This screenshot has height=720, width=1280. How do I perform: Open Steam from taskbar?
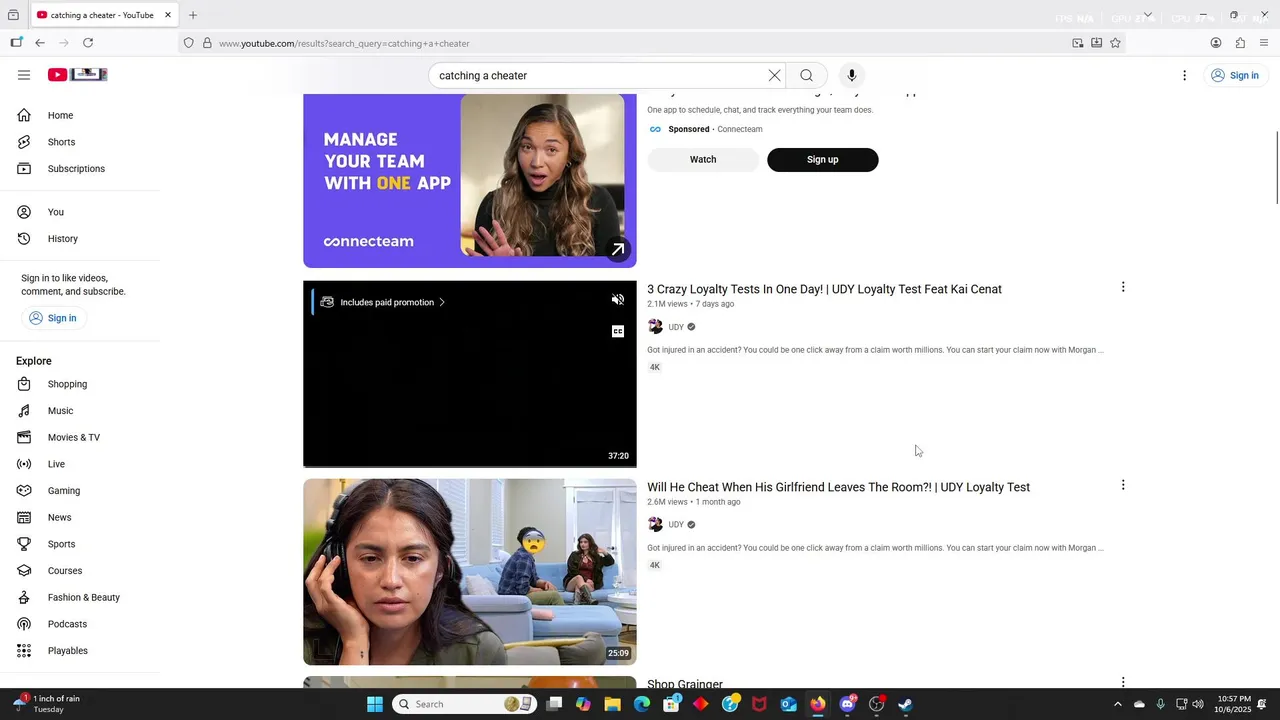[906, 704]
